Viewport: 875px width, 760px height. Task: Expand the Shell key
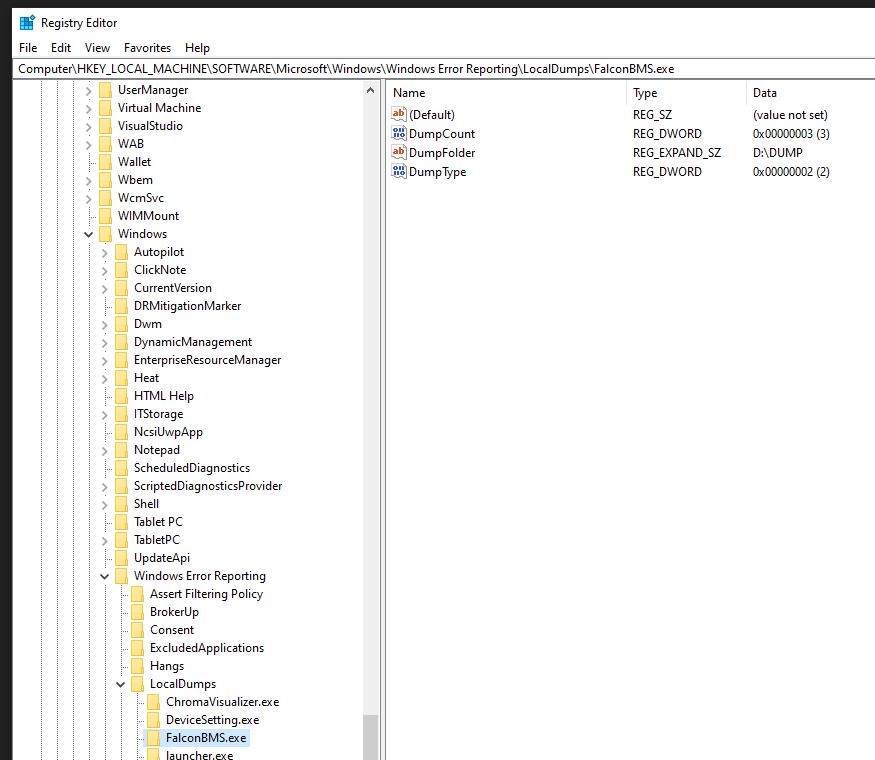[104, 504]
